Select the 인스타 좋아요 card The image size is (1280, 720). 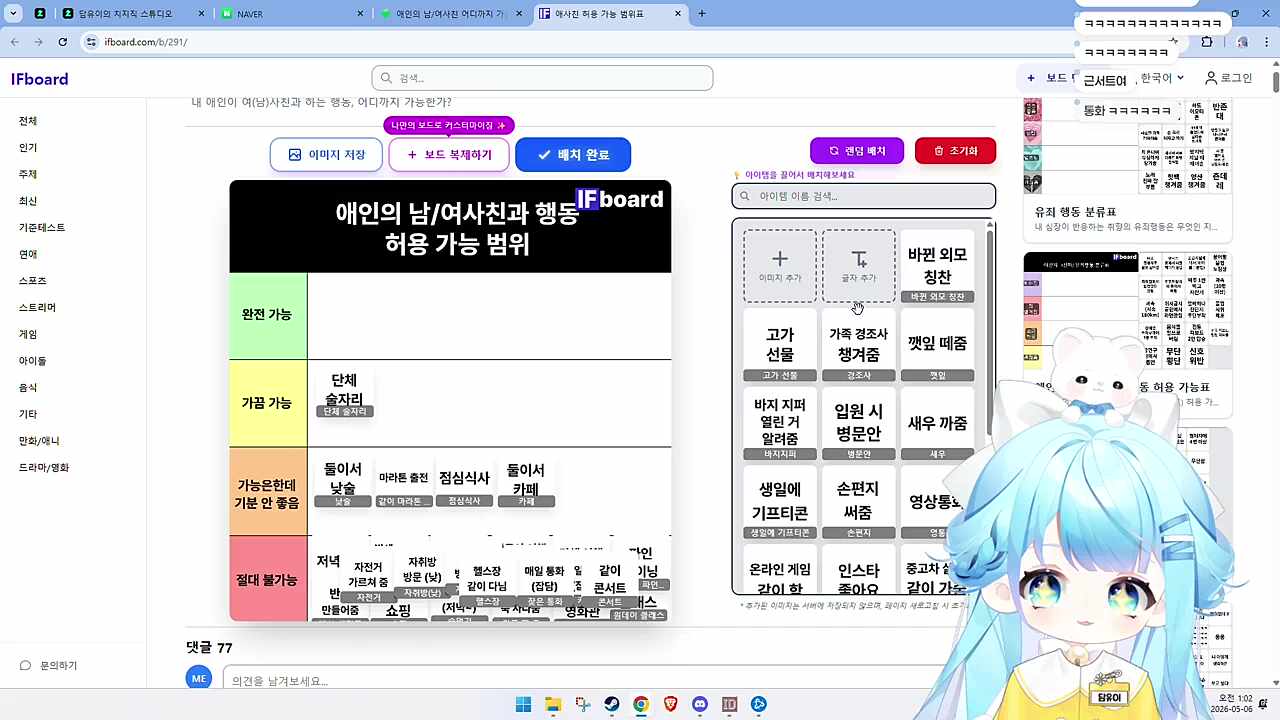858,571
